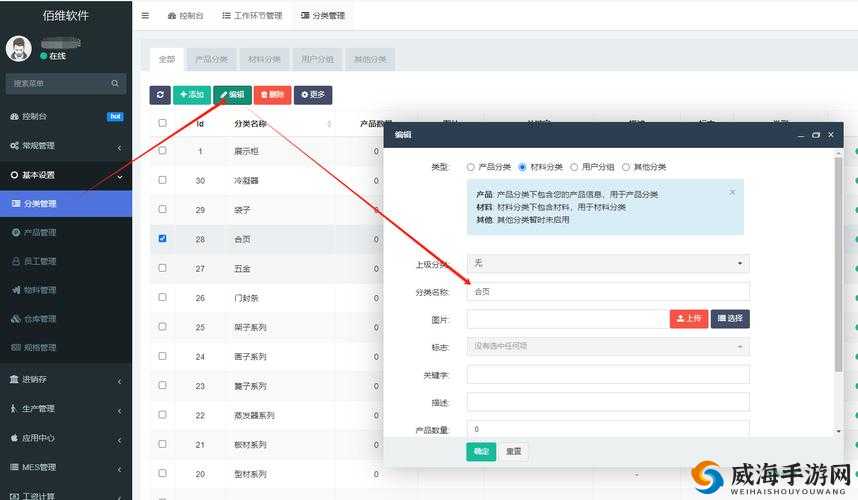The height and width of the screenshot is (500, 858).
Task: Click the 蒸发器系列 cell in table
Action: pyautogui.click(x=254, y=416)
